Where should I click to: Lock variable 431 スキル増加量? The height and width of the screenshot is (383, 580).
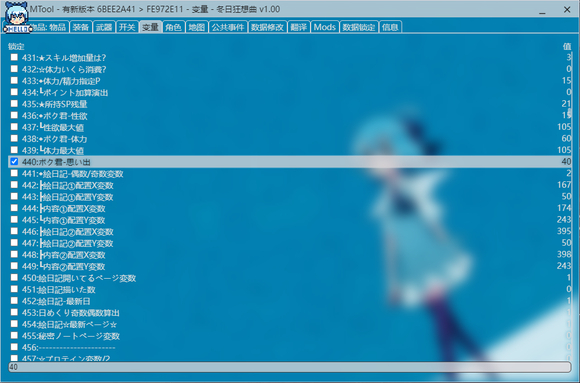point(14,57)
